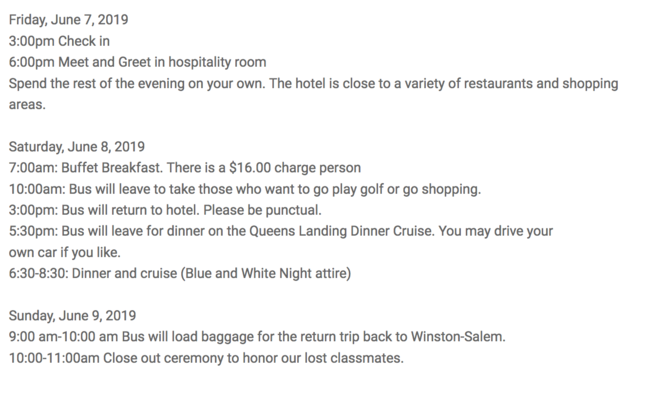Click the 'Winston-Salem' text in the Sunday schedule
This screenshot has height=407, width=646.
[x=458, y=337]
